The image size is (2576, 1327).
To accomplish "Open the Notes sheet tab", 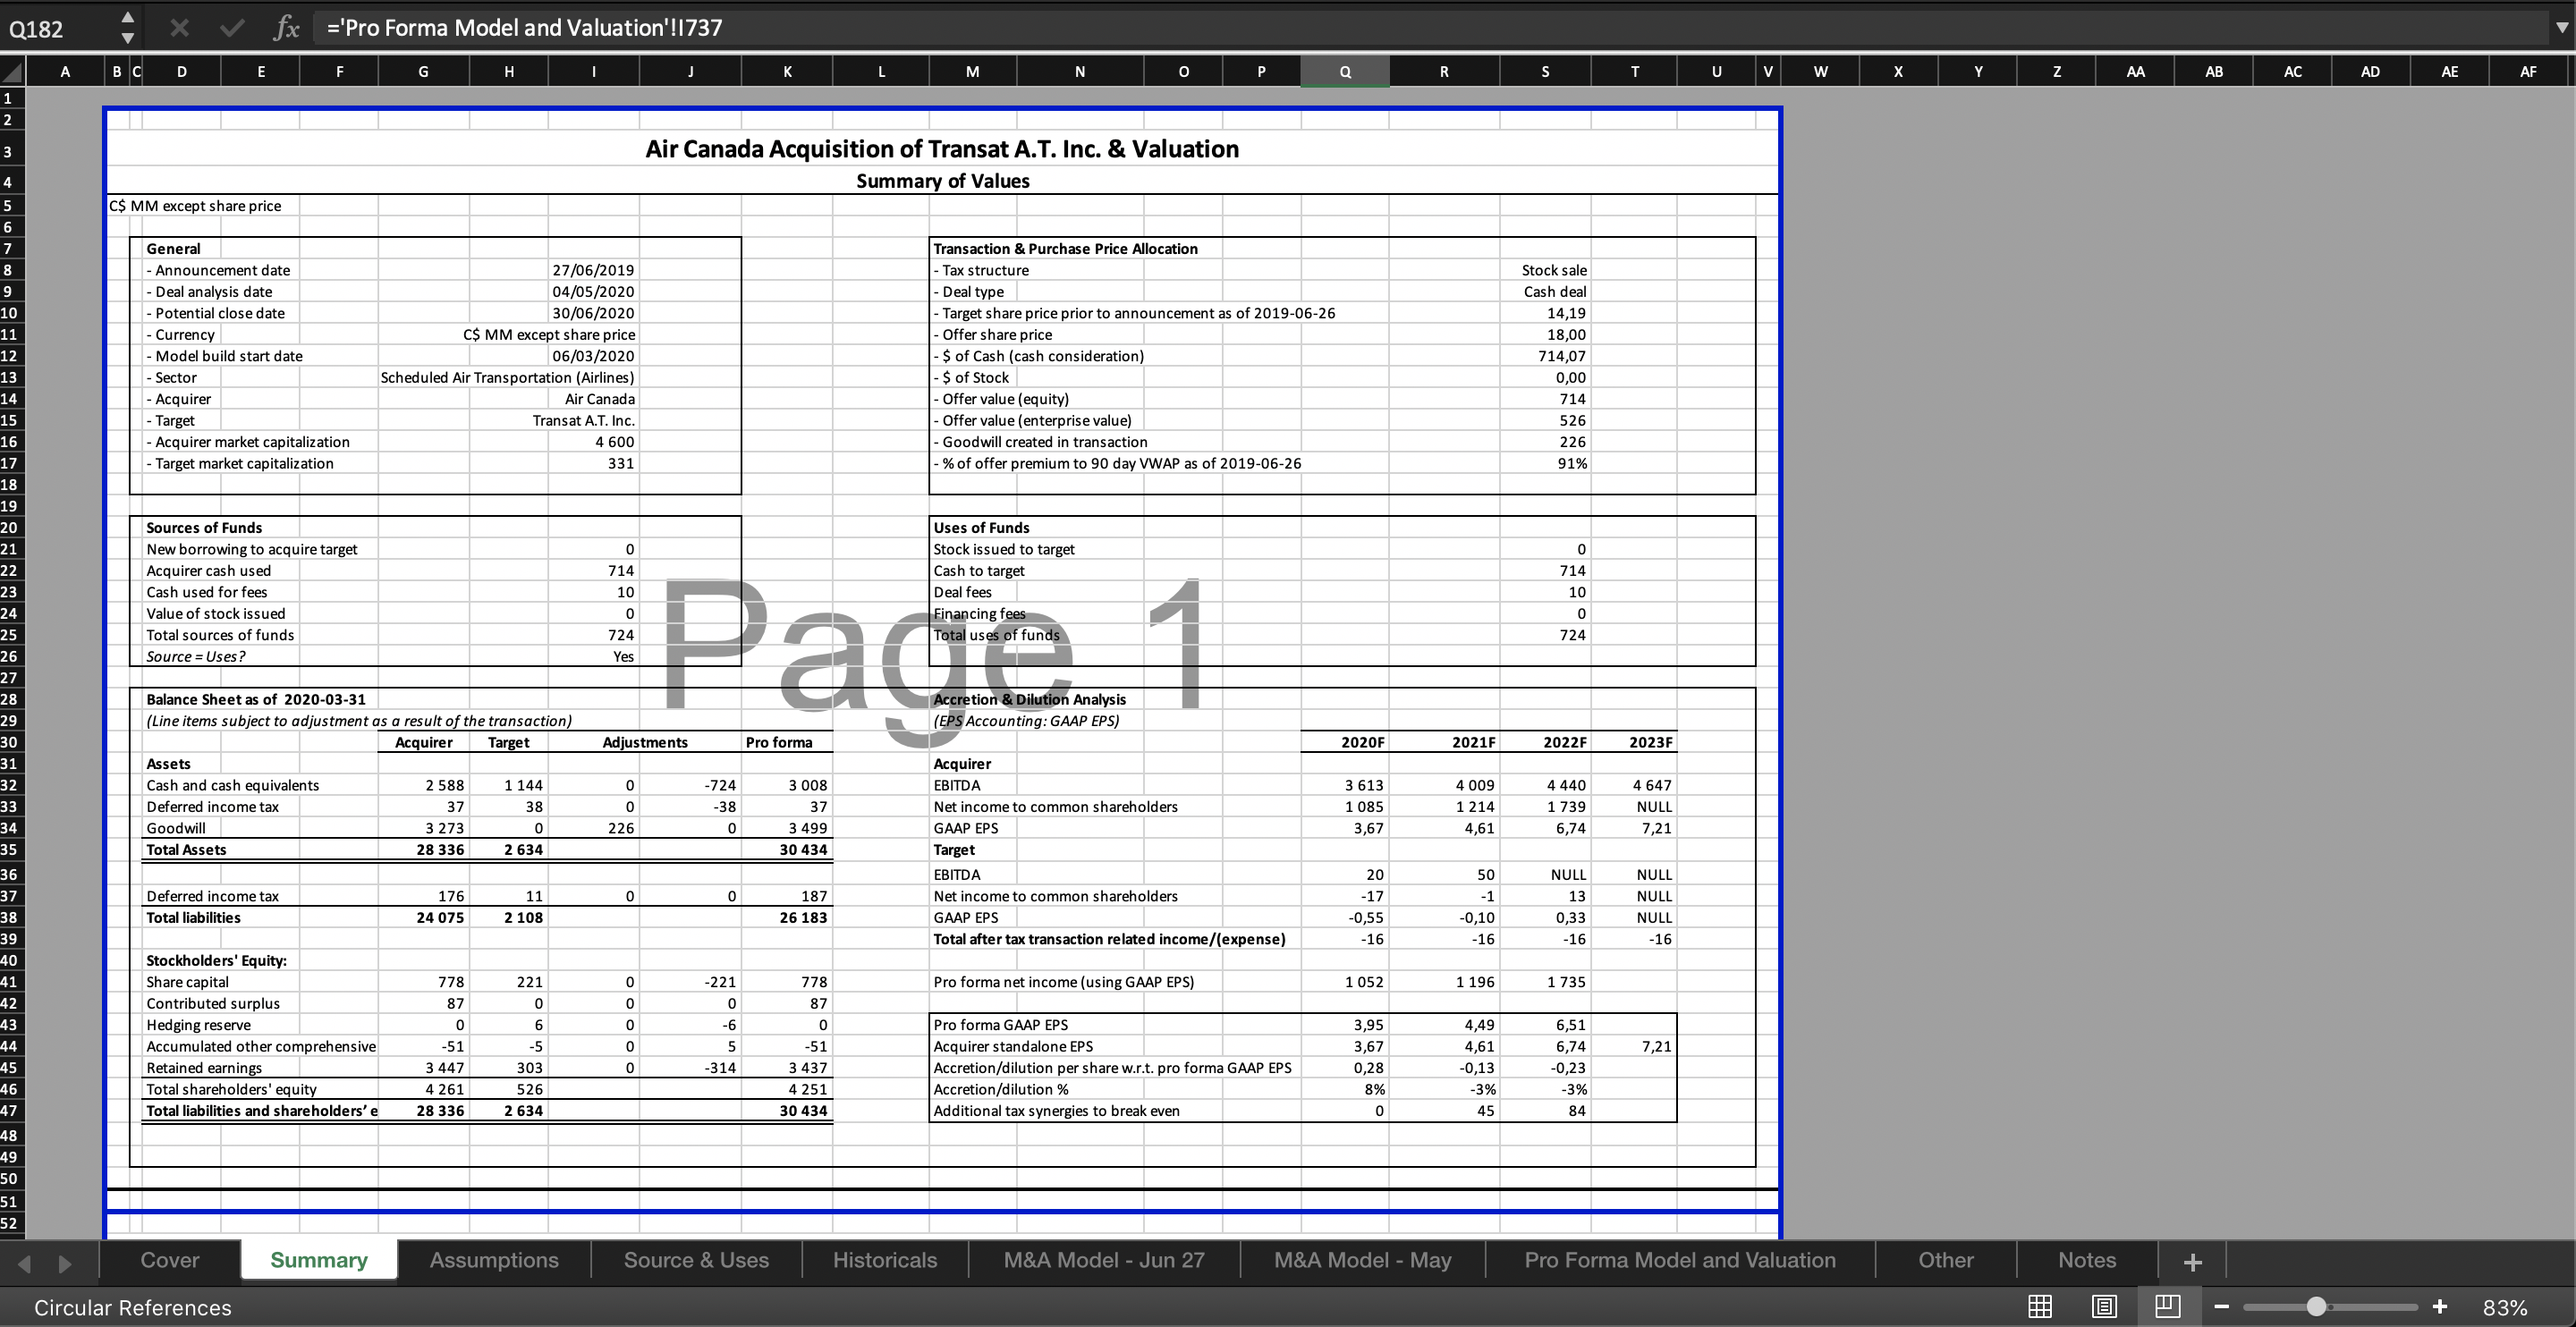I will (2087, 1260).
